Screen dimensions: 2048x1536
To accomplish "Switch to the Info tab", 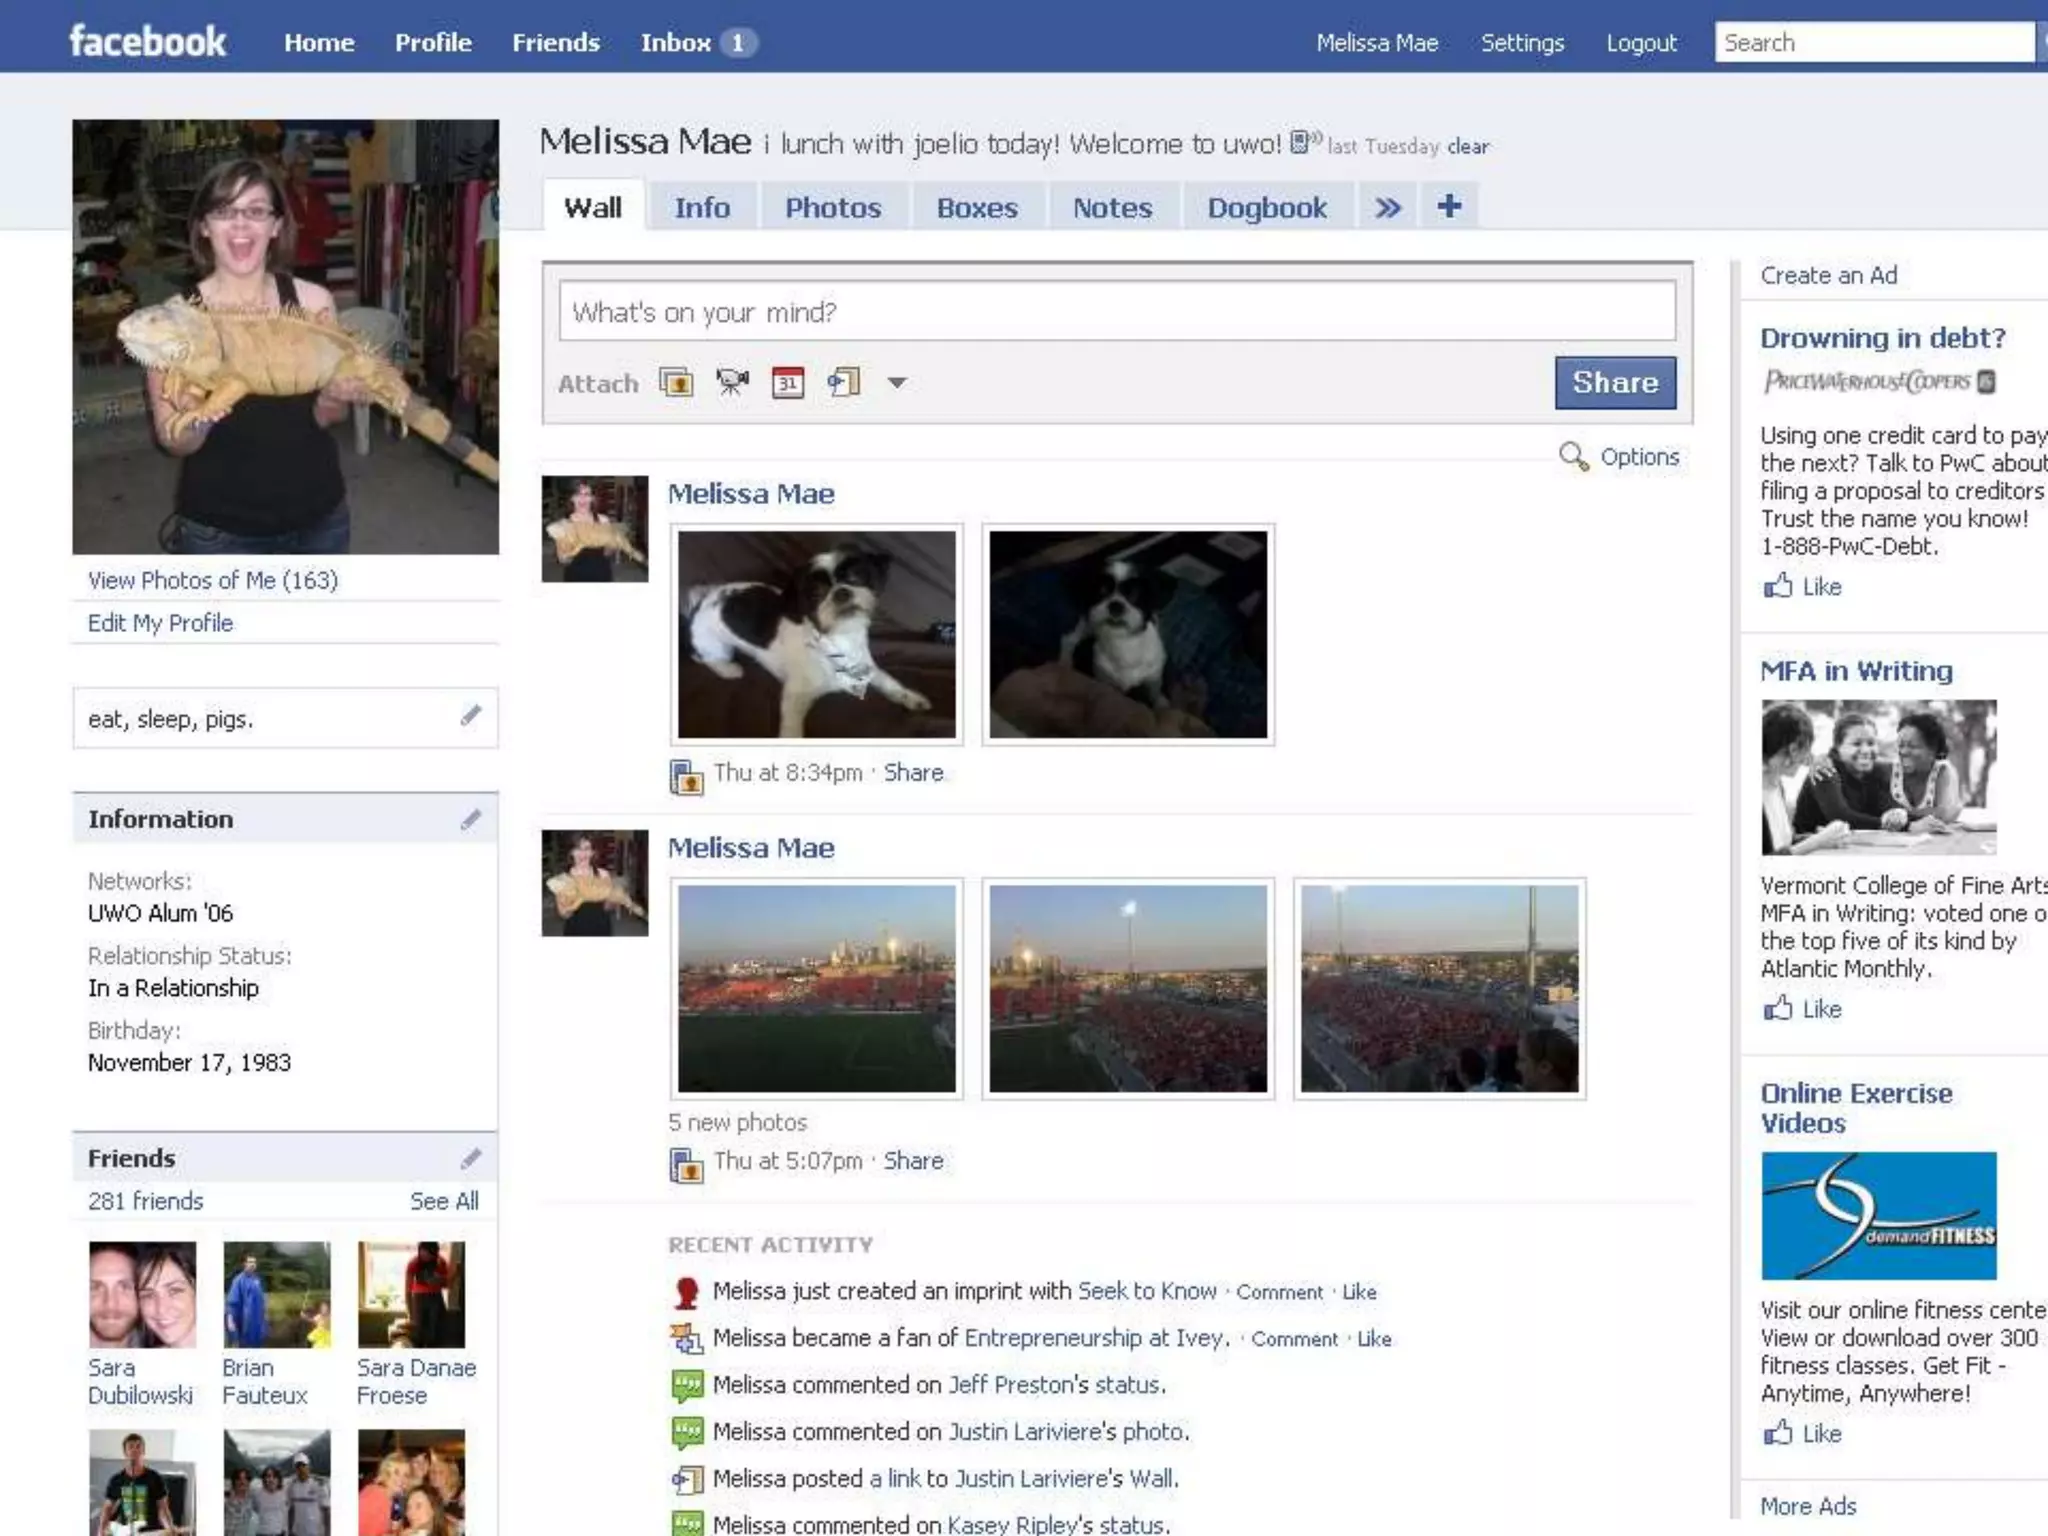I will pyautogui.click(x=702, y=208).
